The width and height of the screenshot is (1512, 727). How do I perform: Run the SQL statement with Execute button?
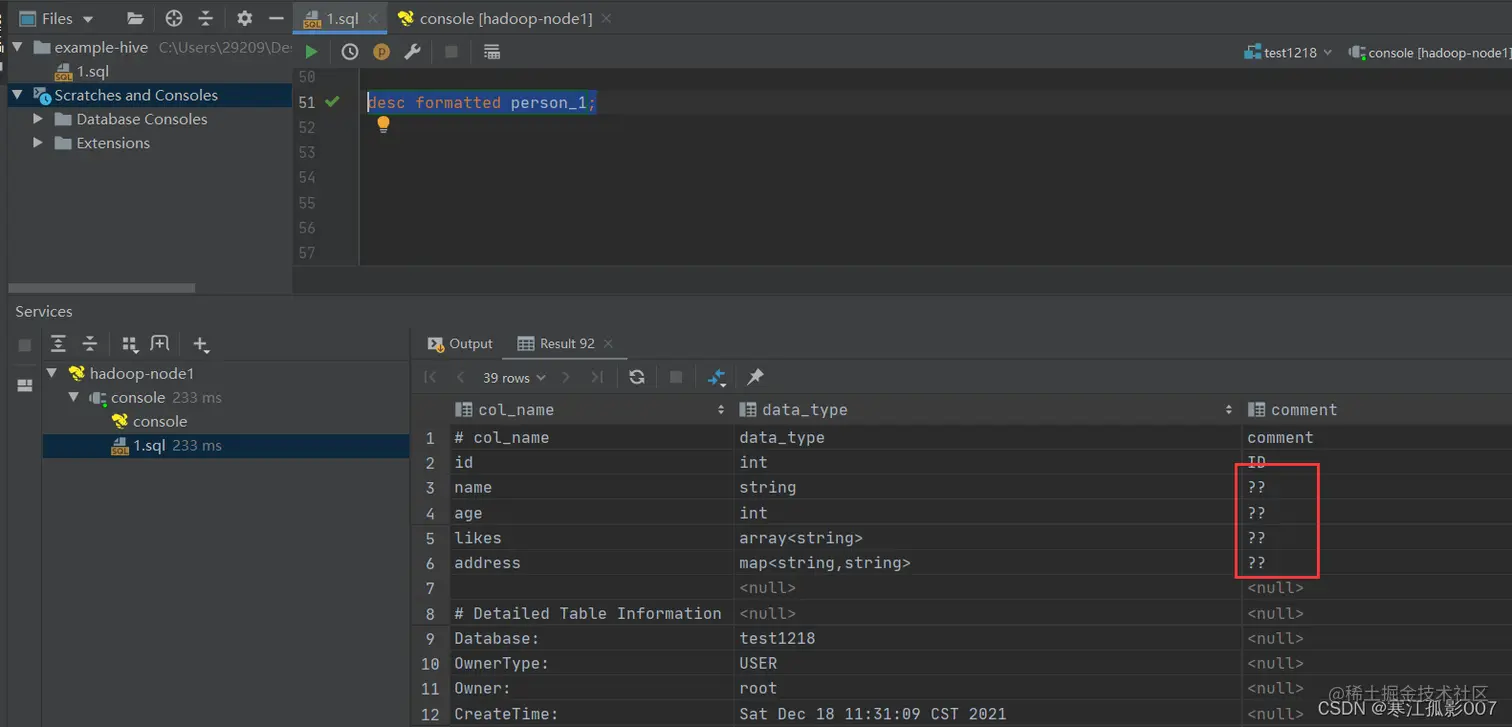click(x=312, y=52)
